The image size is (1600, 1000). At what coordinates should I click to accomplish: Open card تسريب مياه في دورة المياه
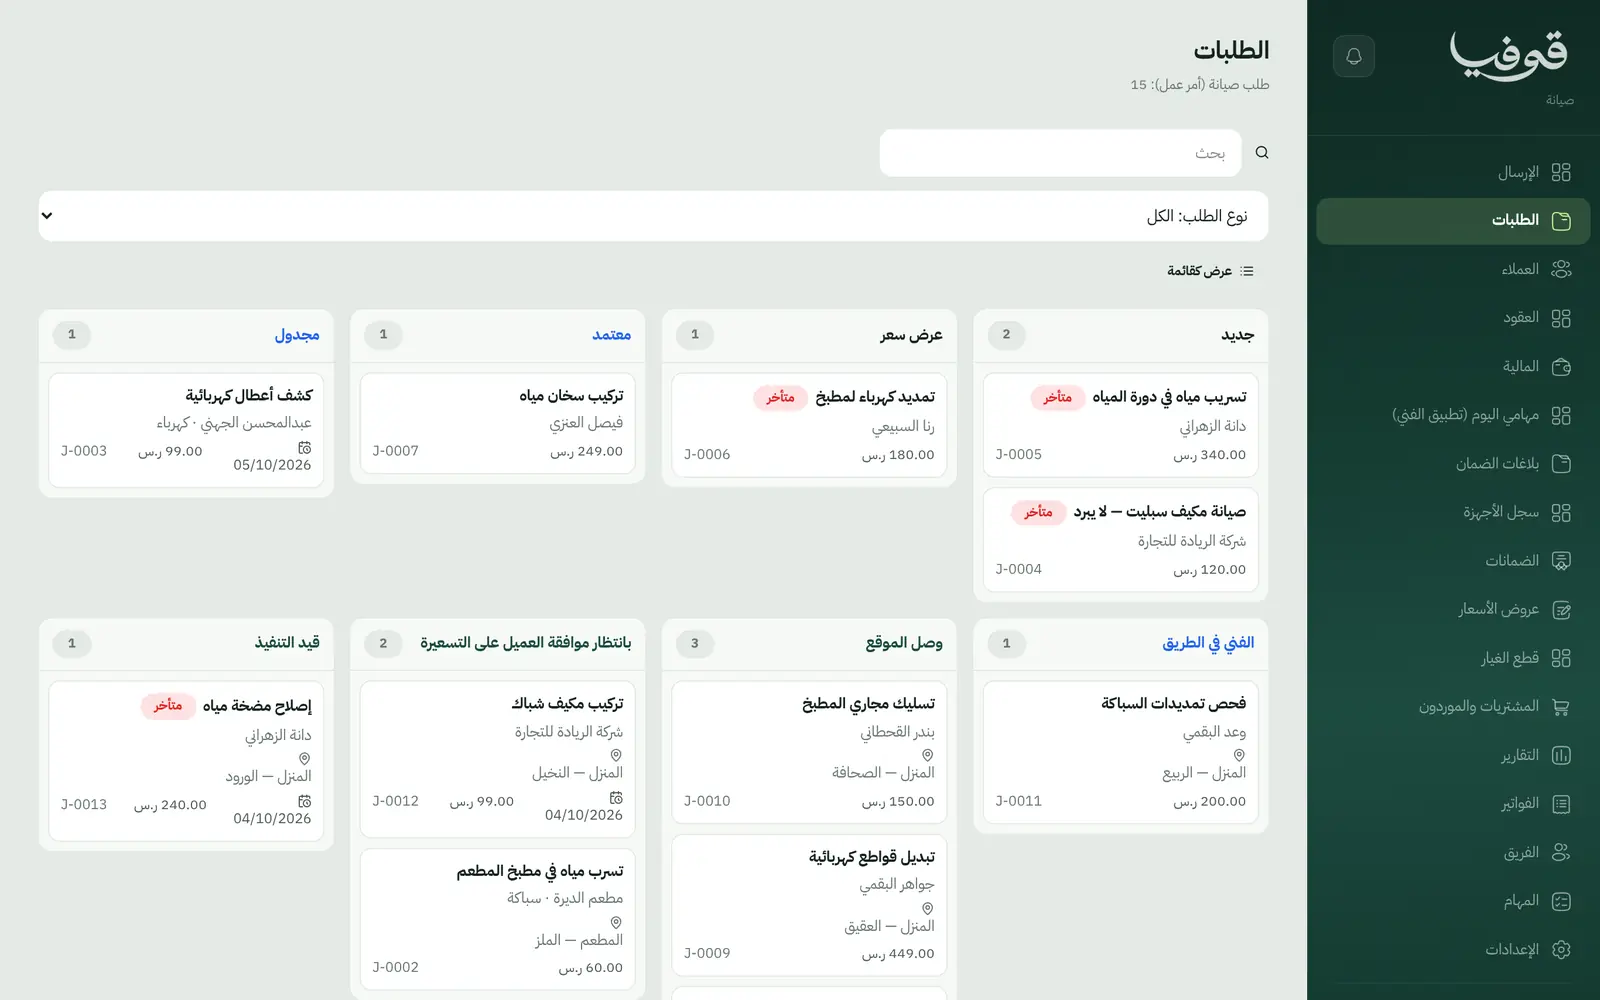point(1121,425)
